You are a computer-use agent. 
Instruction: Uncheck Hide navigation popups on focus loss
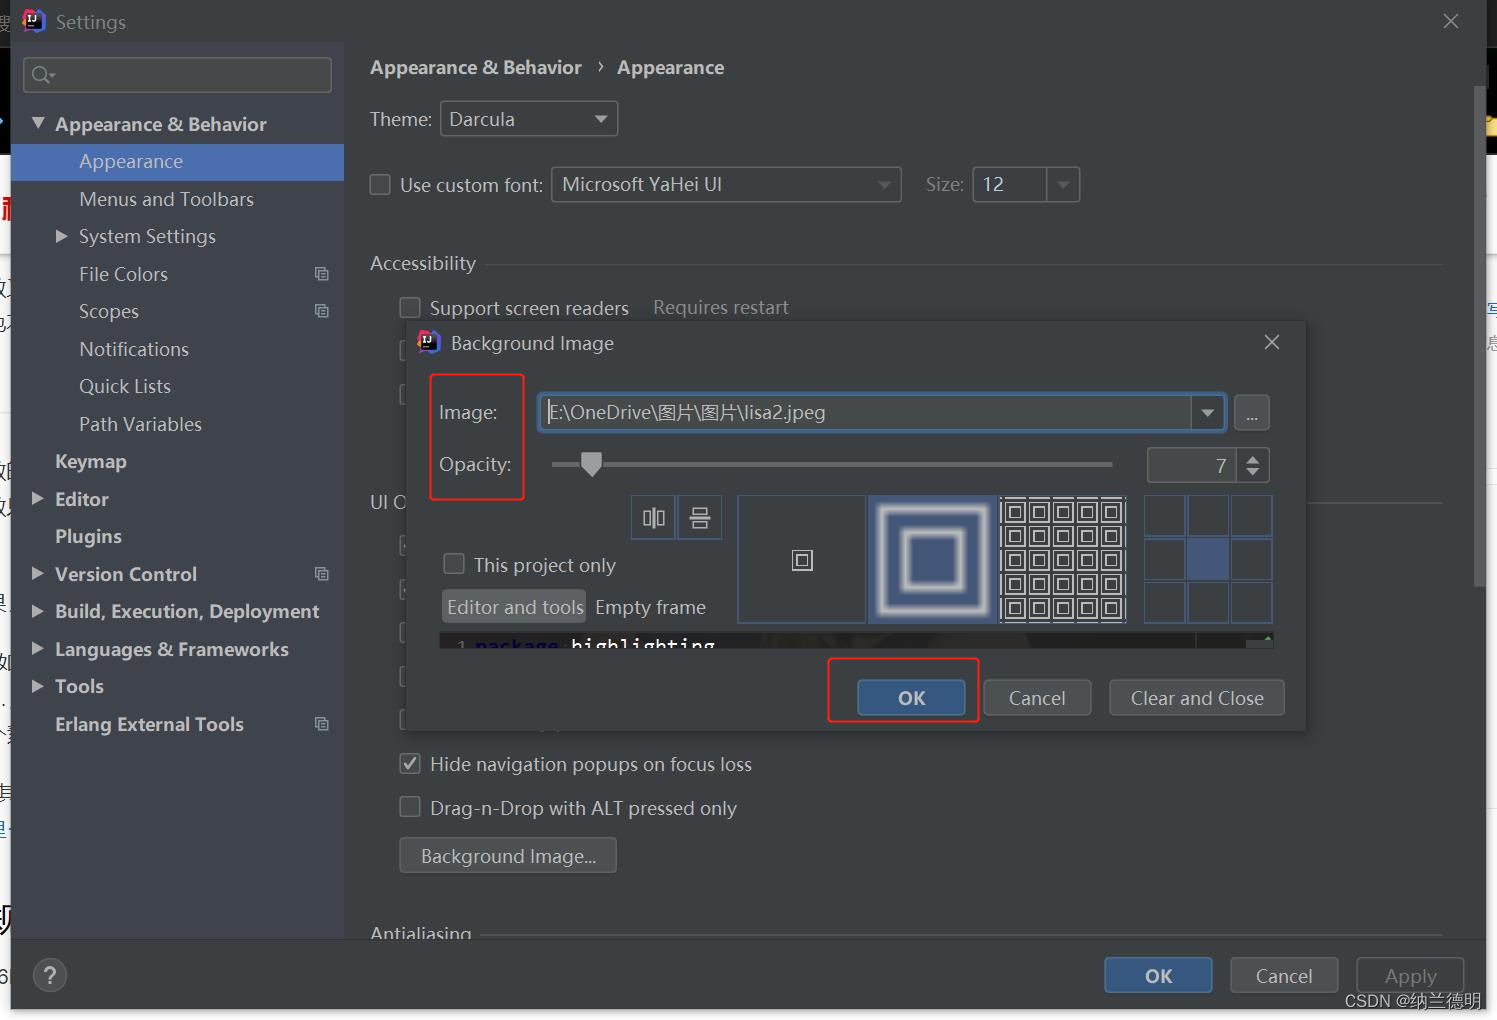coord(410,763)
